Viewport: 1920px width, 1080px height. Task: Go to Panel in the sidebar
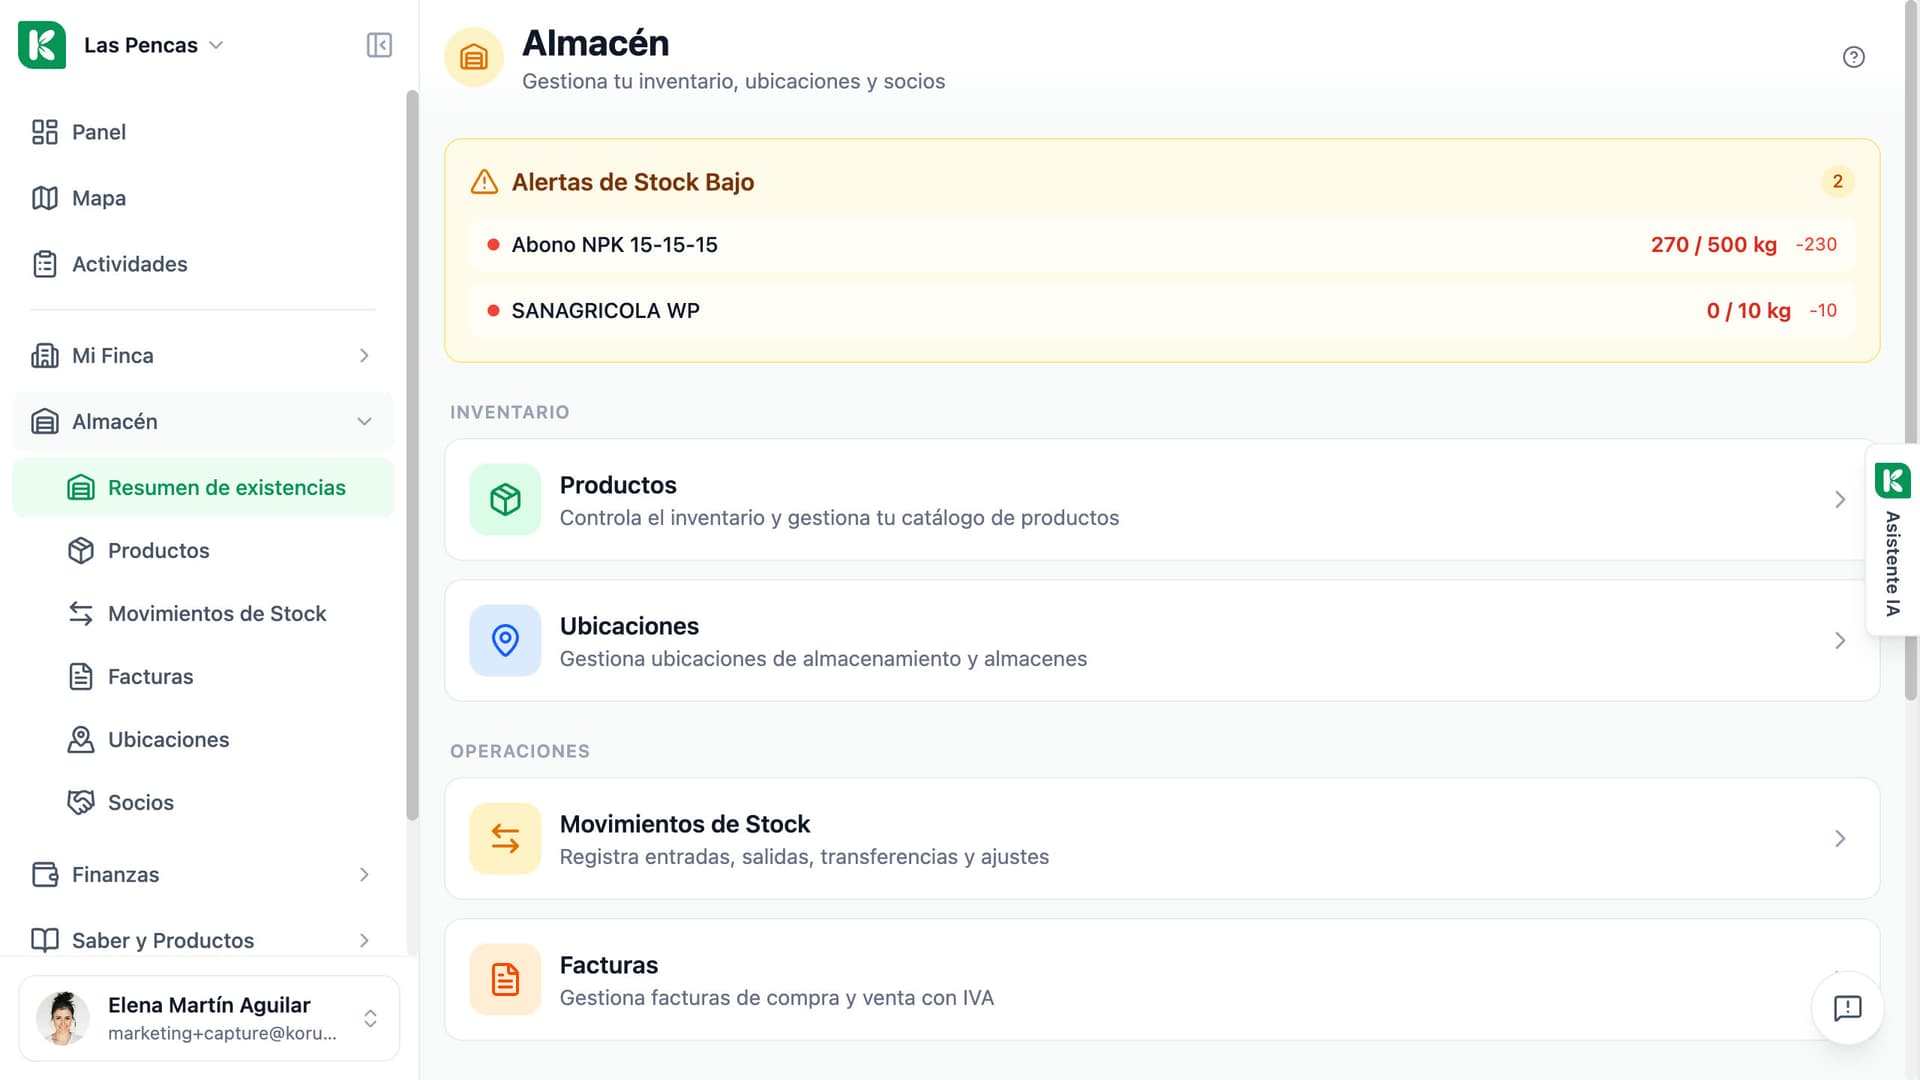pyautogui.click(x=202, y=132)
